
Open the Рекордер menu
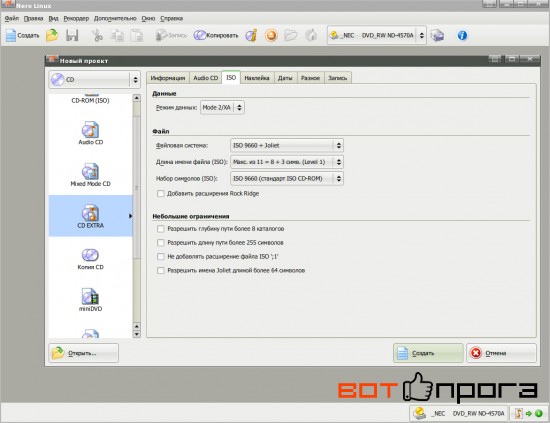coord(76,18)
